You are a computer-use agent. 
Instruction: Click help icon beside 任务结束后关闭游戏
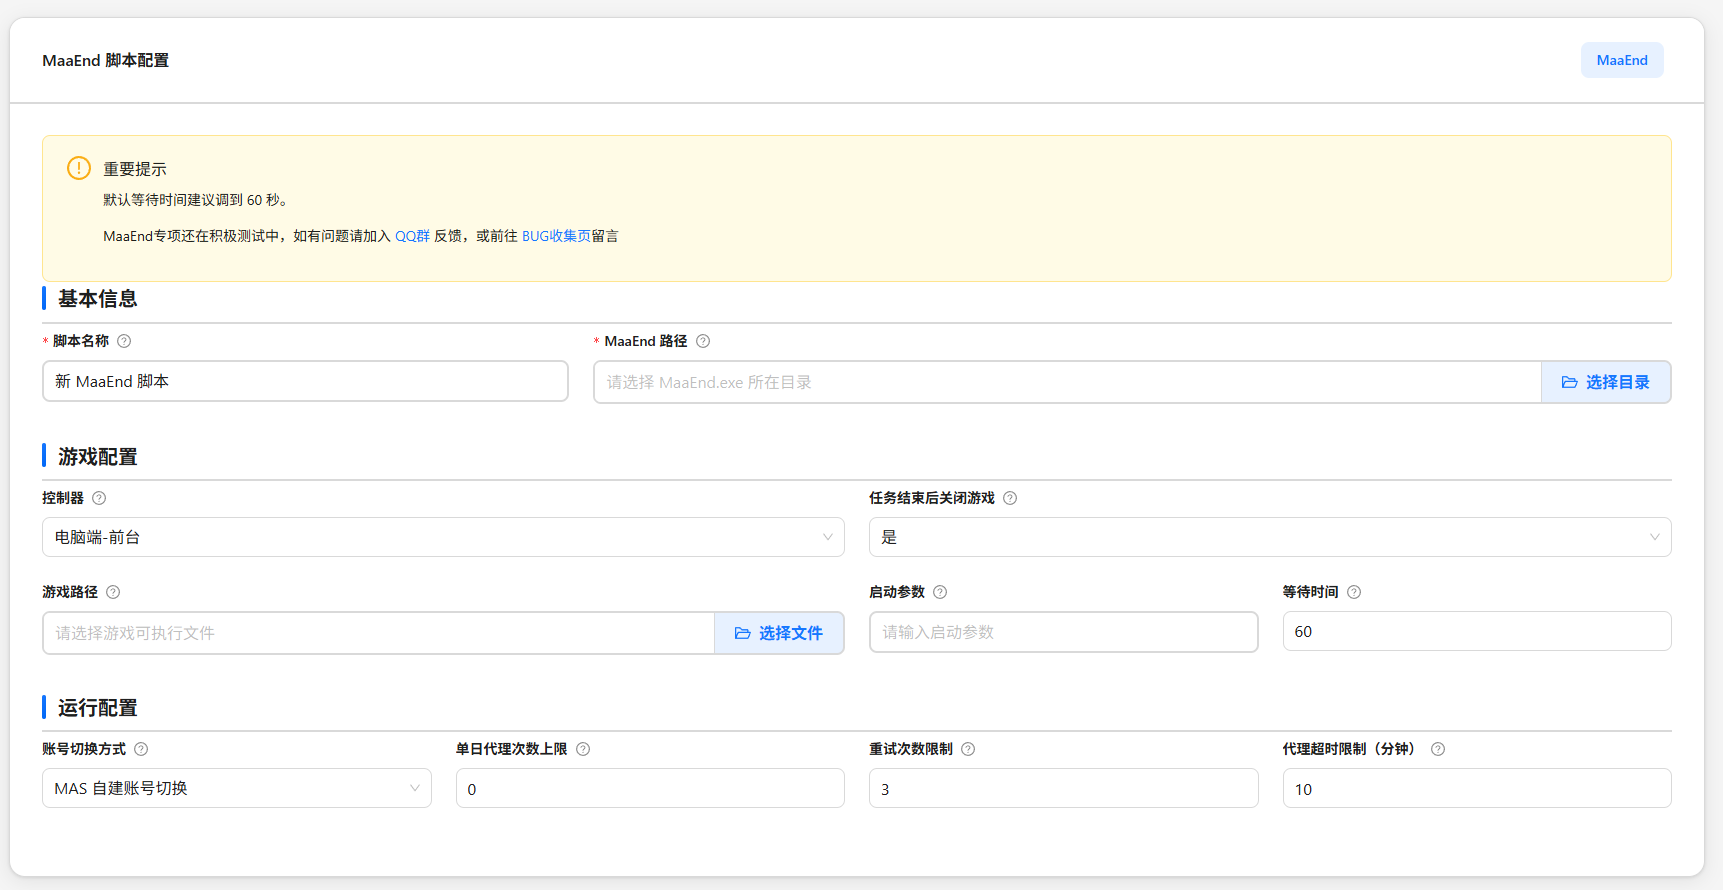click(1010, 498)
